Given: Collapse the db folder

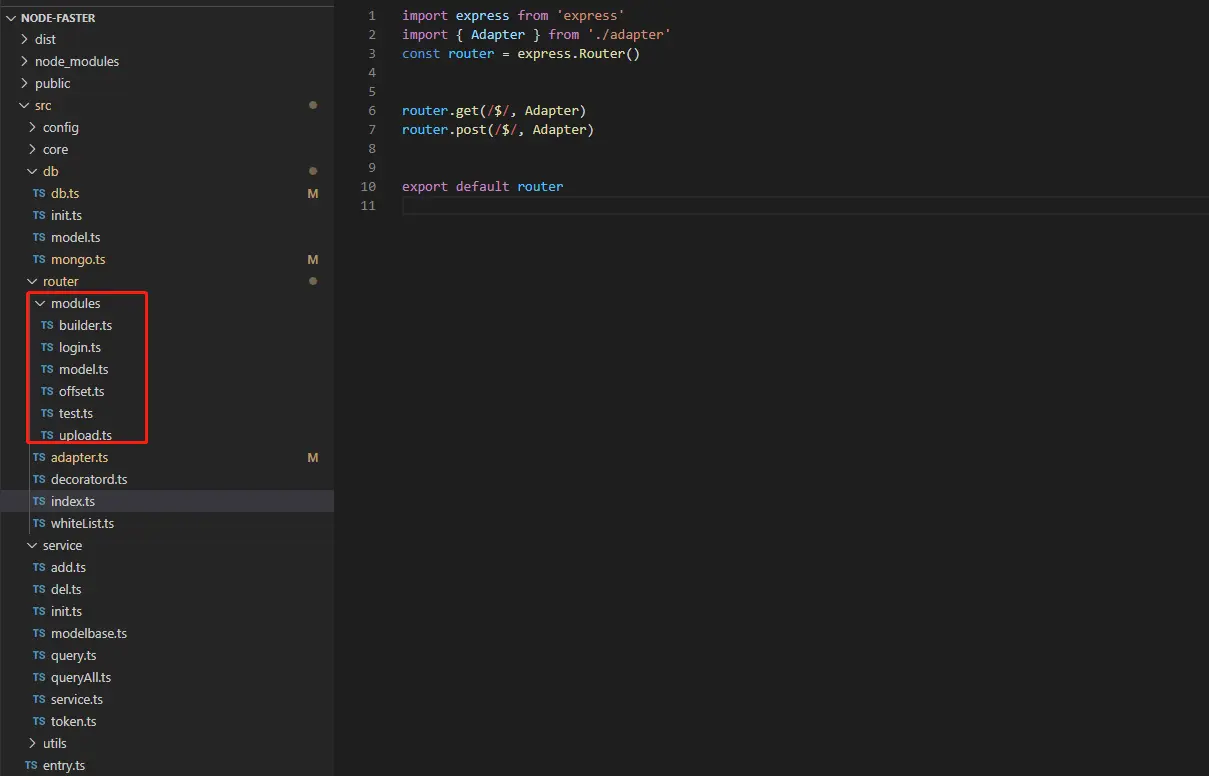Looking at the screenshot, I should pos(50,171).
